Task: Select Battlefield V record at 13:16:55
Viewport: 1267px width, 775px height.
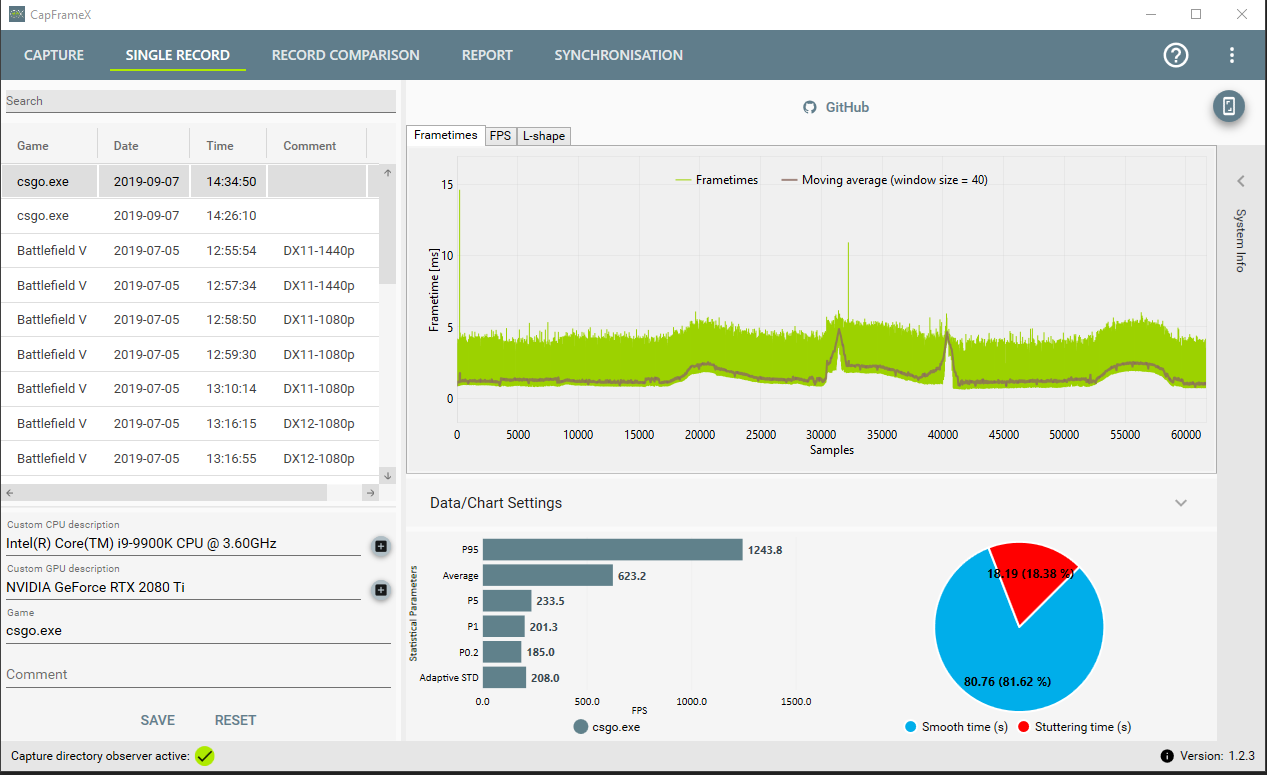Action: coord(190,458)
